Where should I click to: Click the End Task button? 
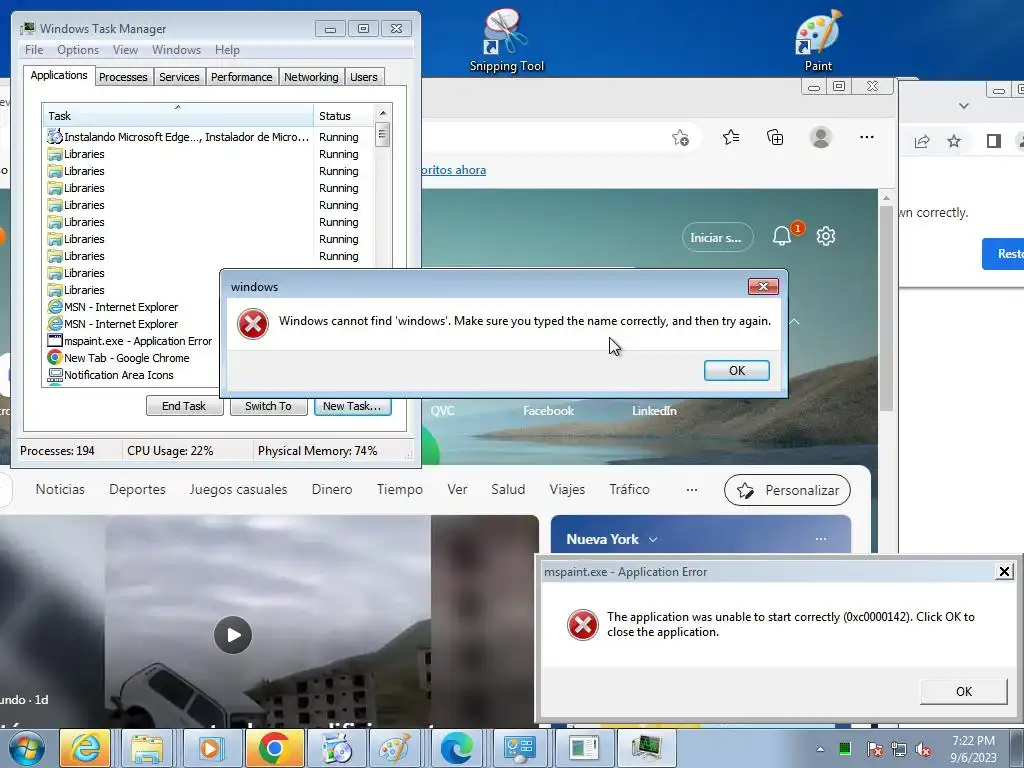[184, 406]
